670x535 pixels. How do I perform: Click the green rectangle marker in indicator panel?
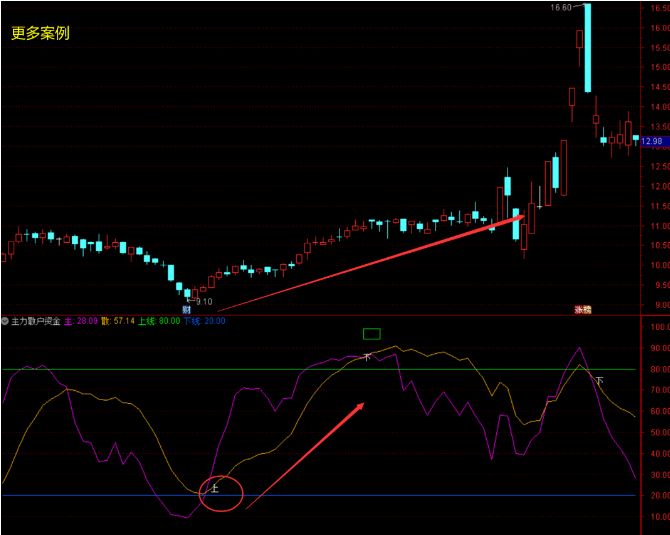pyautogui.click(x=372, y=334)
